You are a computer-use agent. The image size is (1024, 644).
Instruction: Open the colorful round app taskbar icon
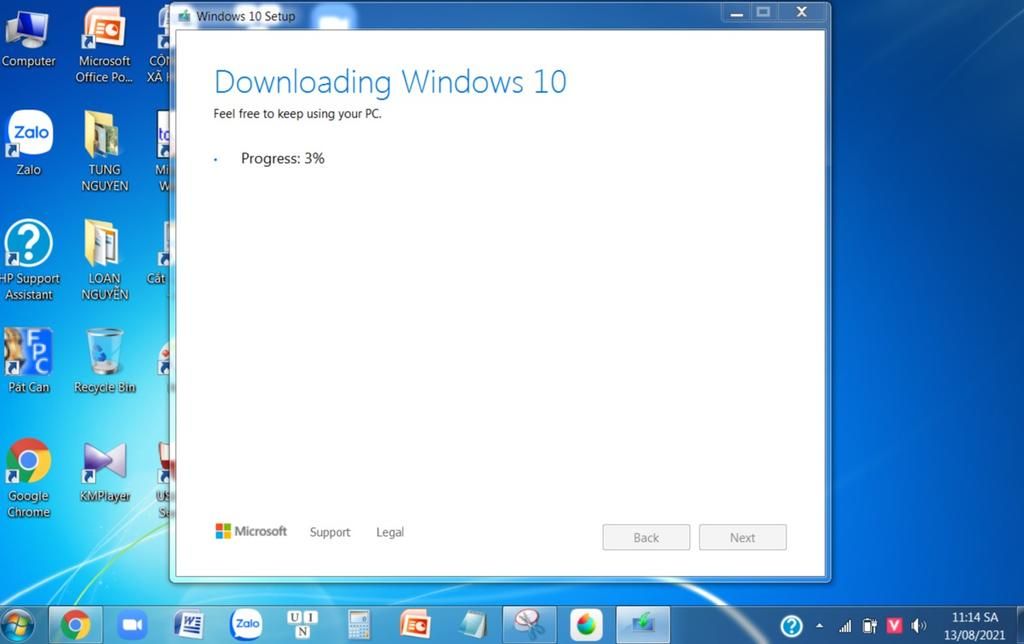click(586, 625)
